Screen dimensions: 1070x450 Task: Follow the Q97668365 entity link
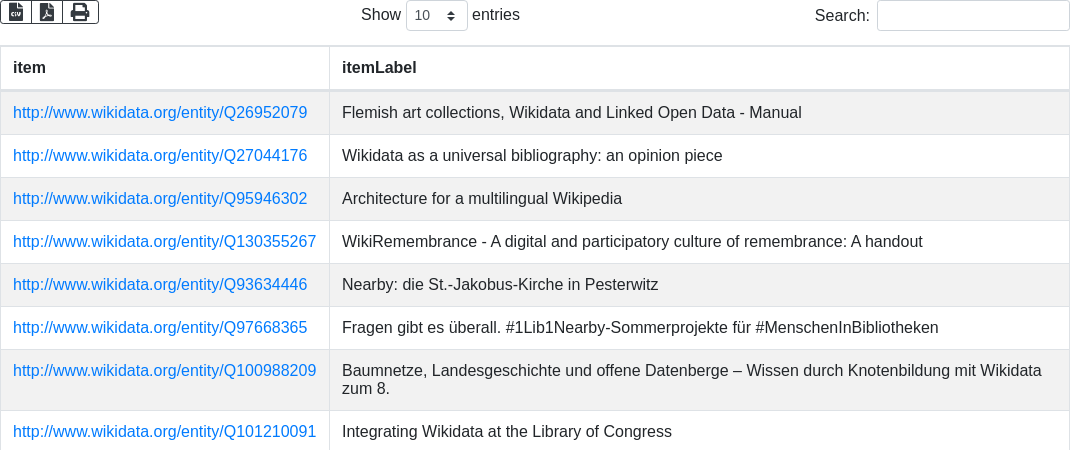click(x=160, y=328)
